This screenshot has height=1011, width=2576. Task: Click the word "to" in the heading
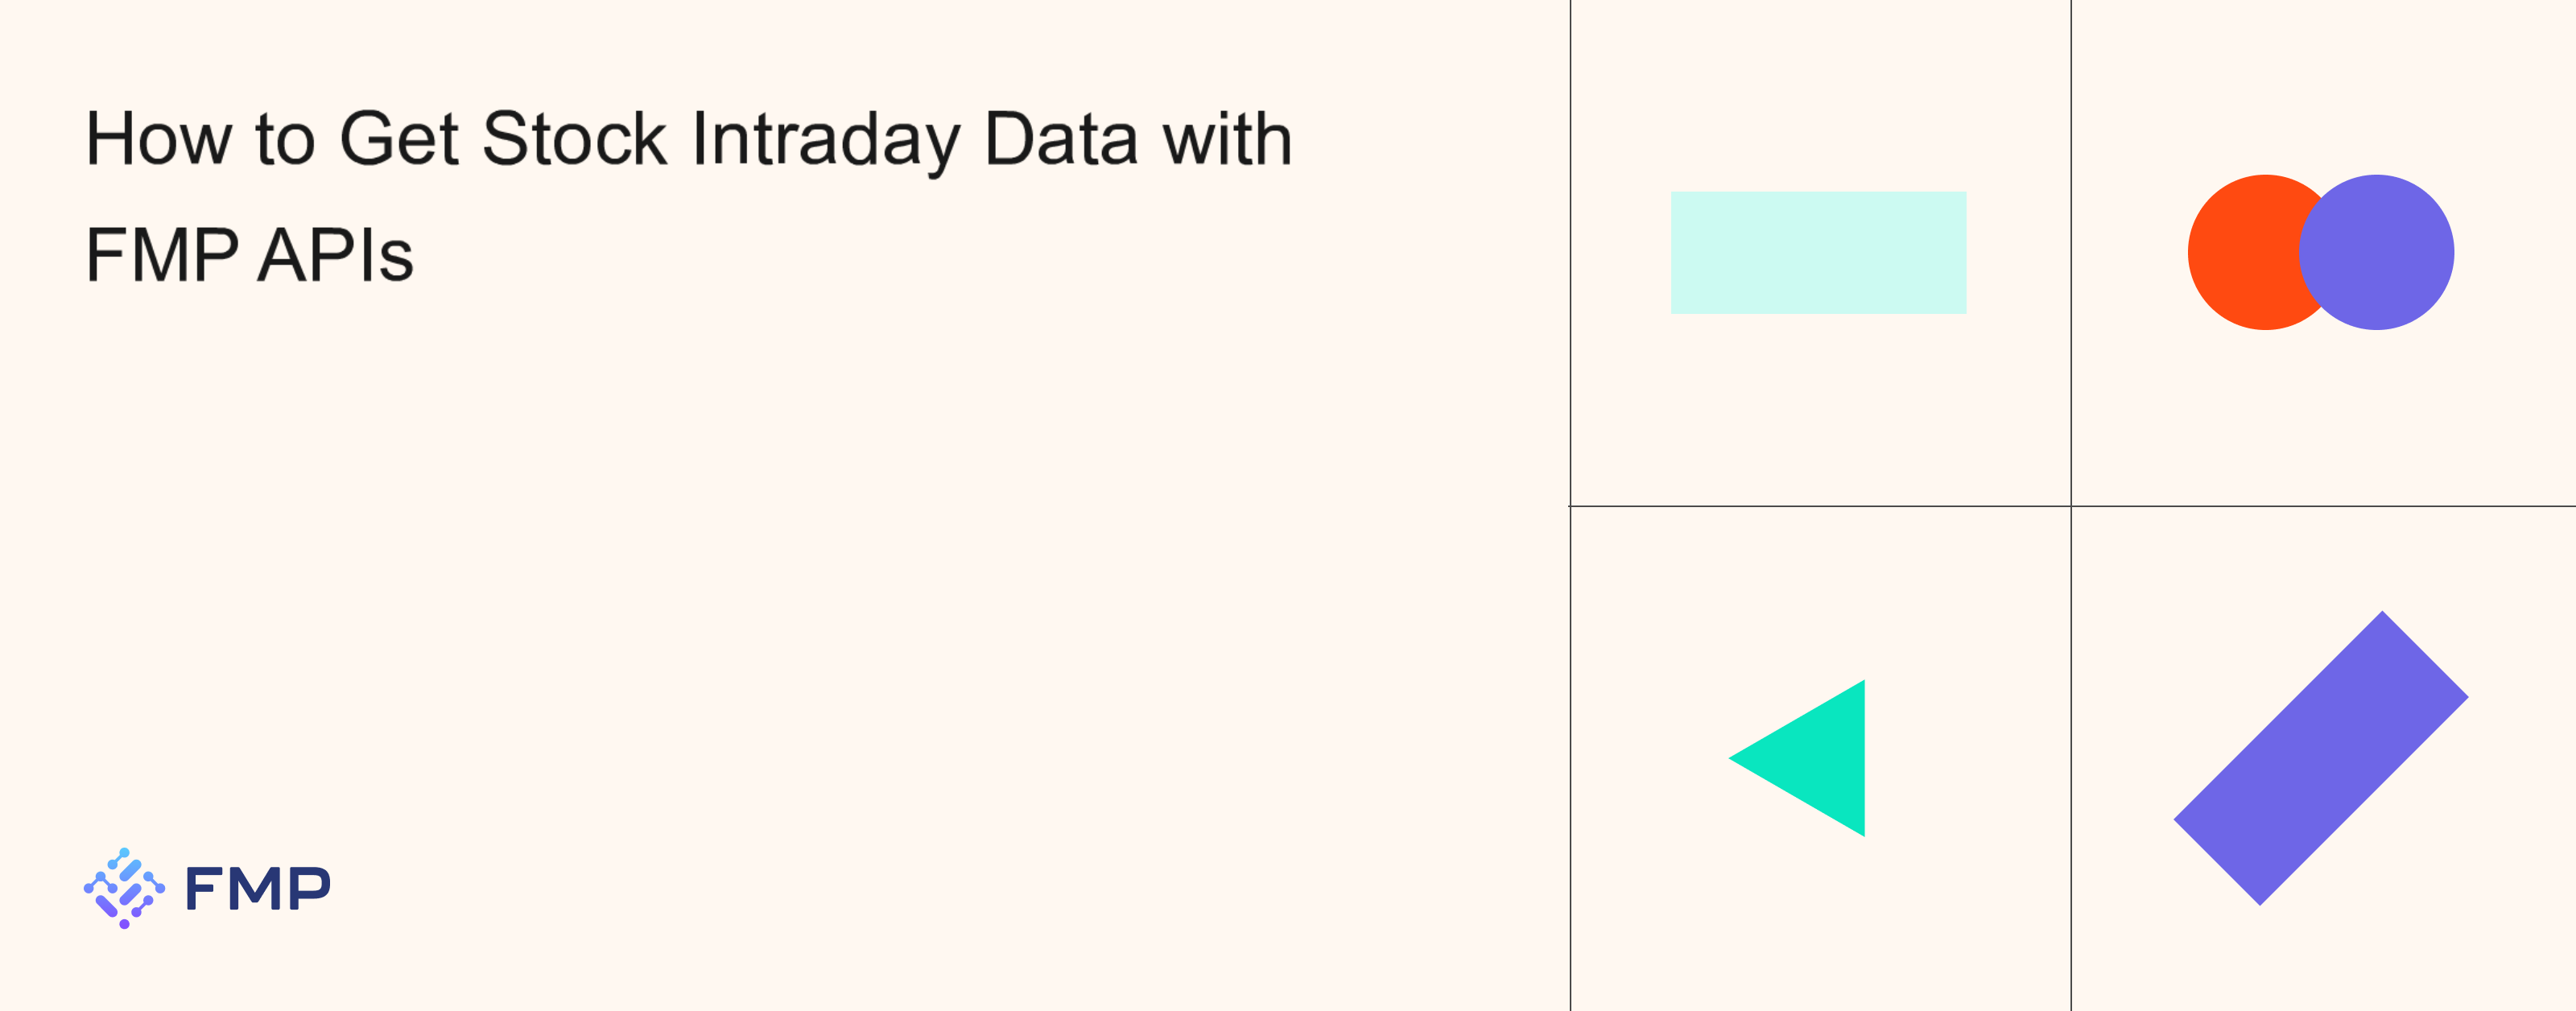pyautogui.click(x=285, y=140)
